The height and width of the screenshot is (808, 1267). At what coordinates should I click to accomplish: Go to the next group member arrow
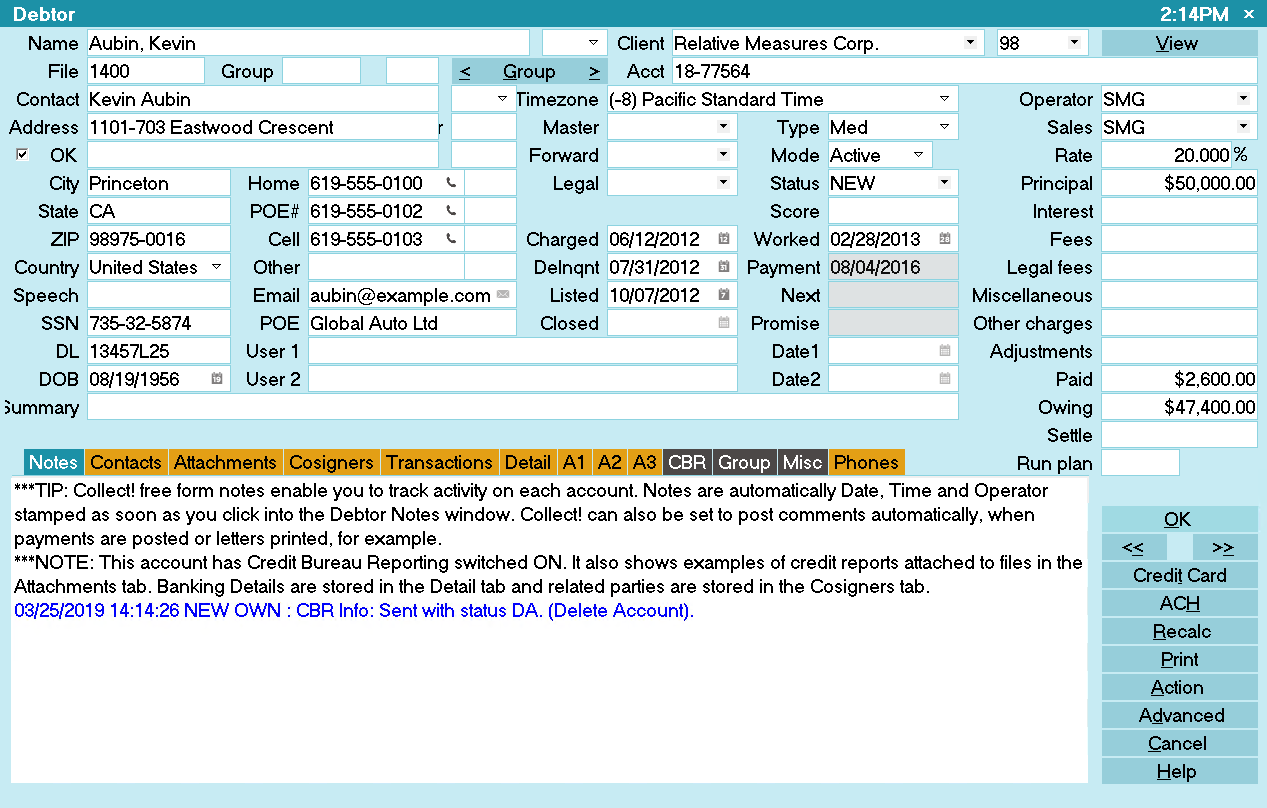tap(594, 71)
